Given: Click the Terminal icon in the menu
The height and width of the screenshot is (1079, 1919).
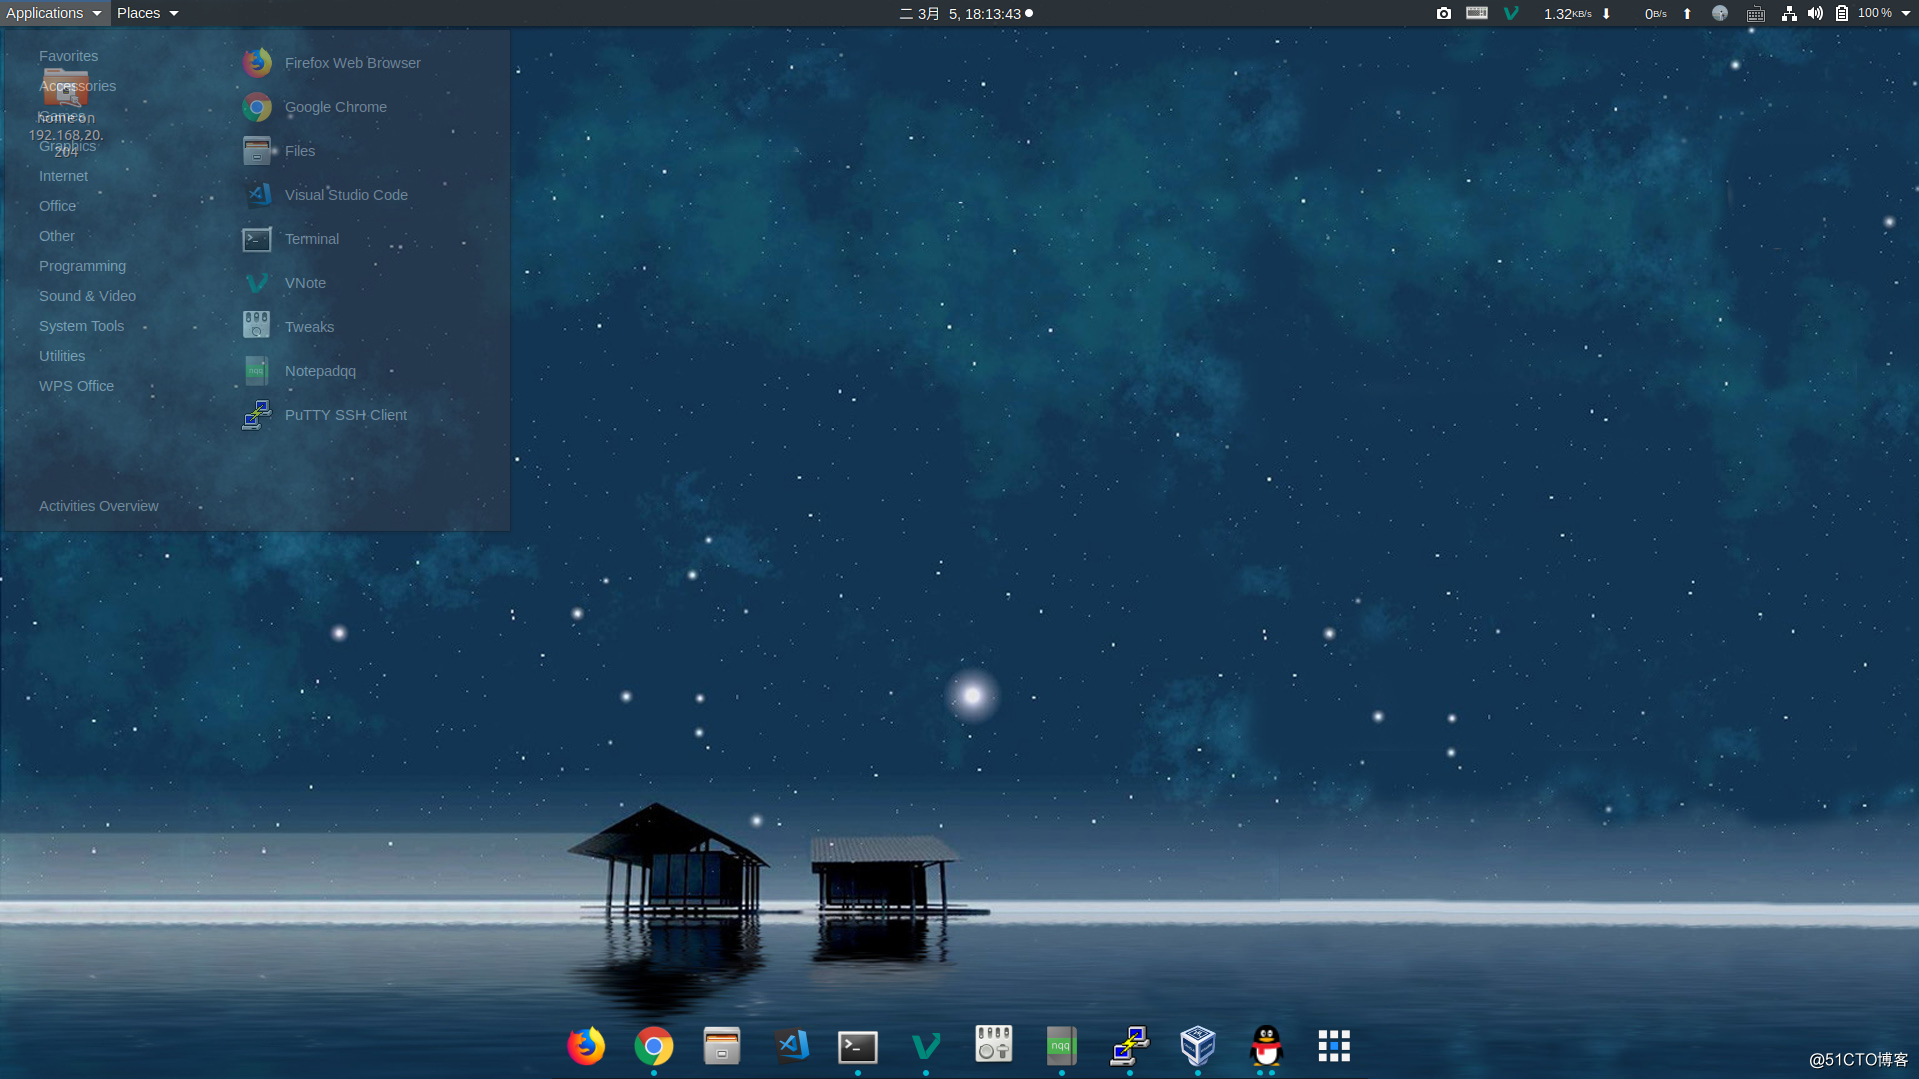Looking at the screenshot, I should tap(257, 239).
